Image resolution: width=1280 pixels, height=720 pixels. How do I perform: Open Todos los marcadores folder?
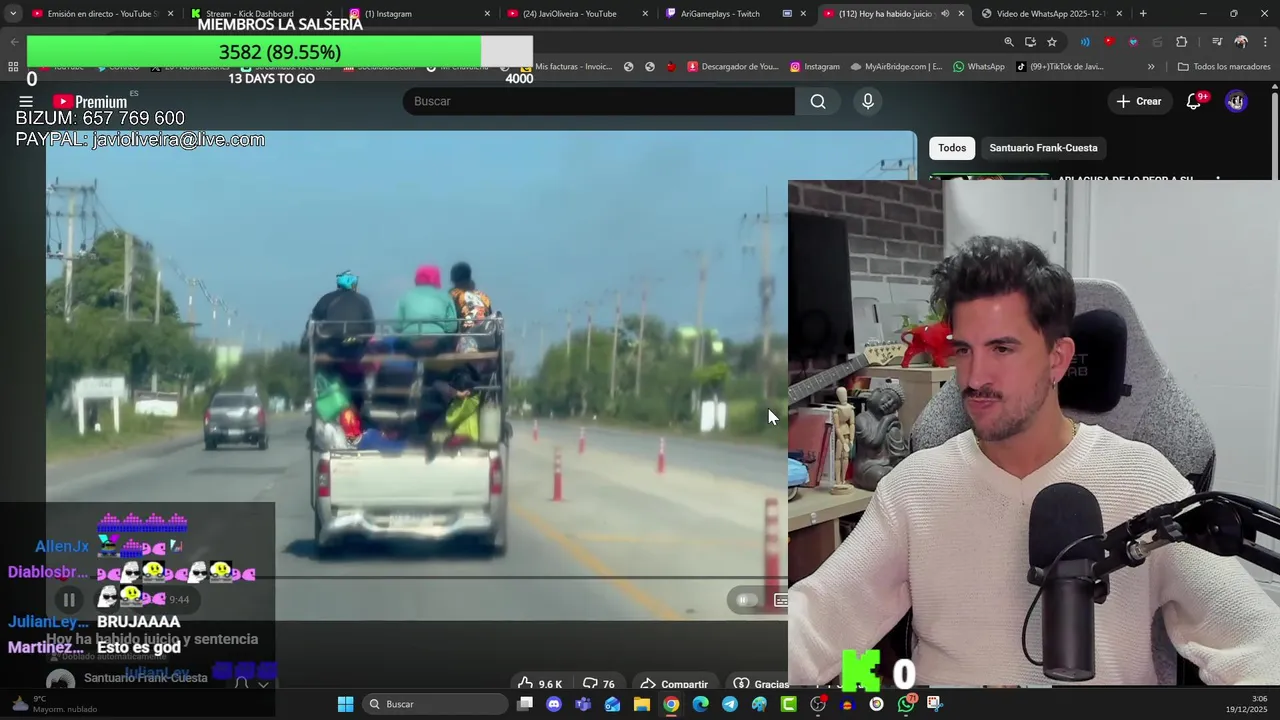1224,67
